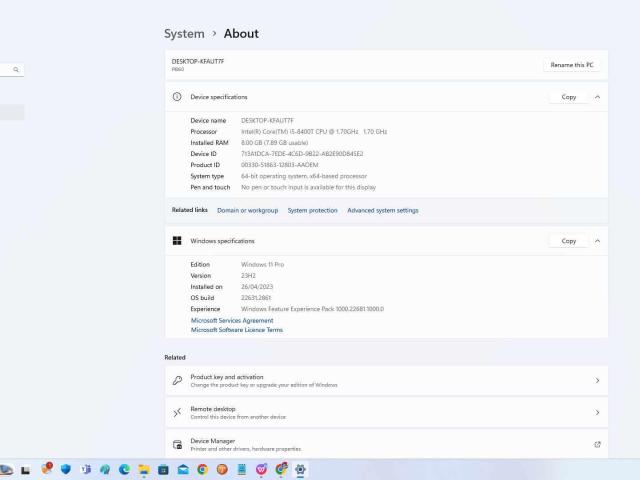Copy the Device specifications
Screen dimensions: 640x480
[569, 97]
